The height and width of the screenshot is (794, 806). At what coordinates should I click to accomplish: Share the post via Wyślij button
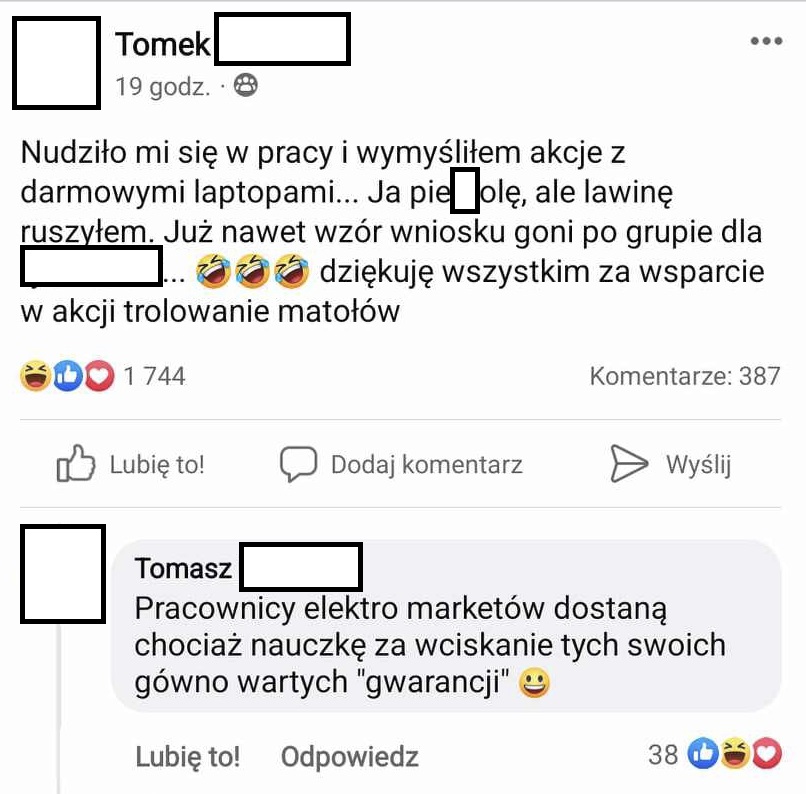click(x=670, y=464)
